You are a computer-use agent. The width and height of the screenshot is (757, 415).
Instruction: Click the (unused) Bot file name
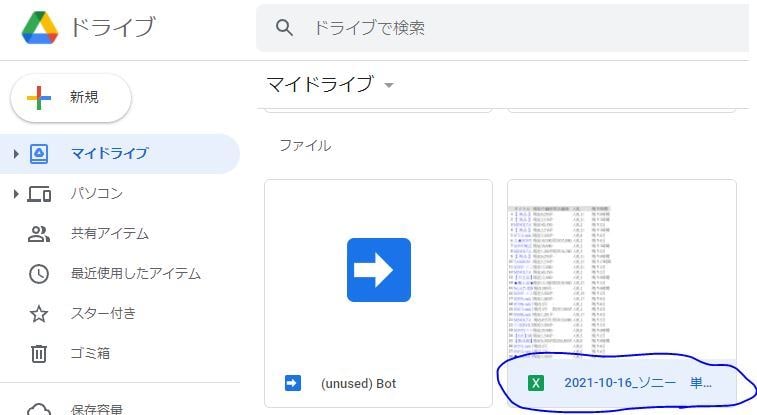click(358, 384)
